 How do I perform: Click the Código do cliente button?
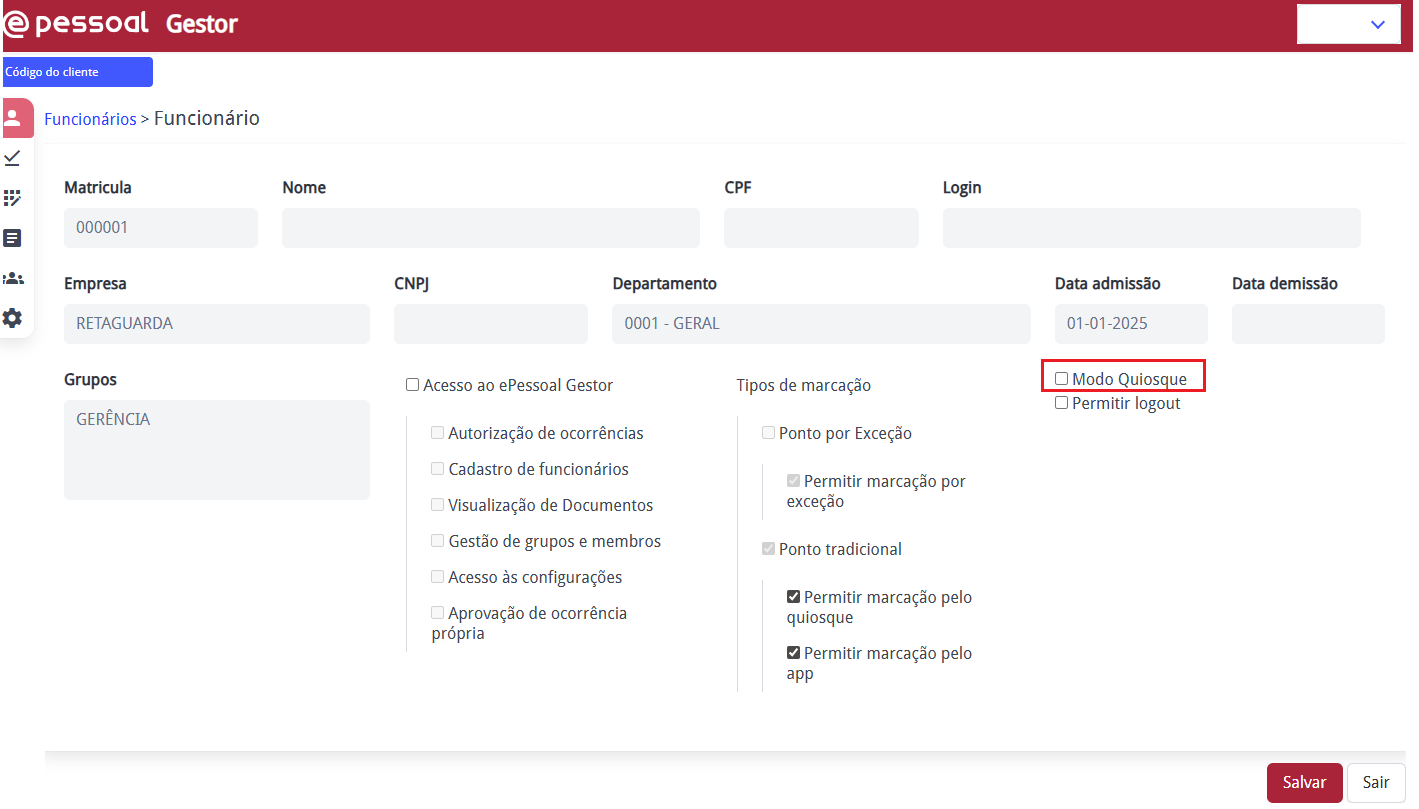[x=78, y=72]
